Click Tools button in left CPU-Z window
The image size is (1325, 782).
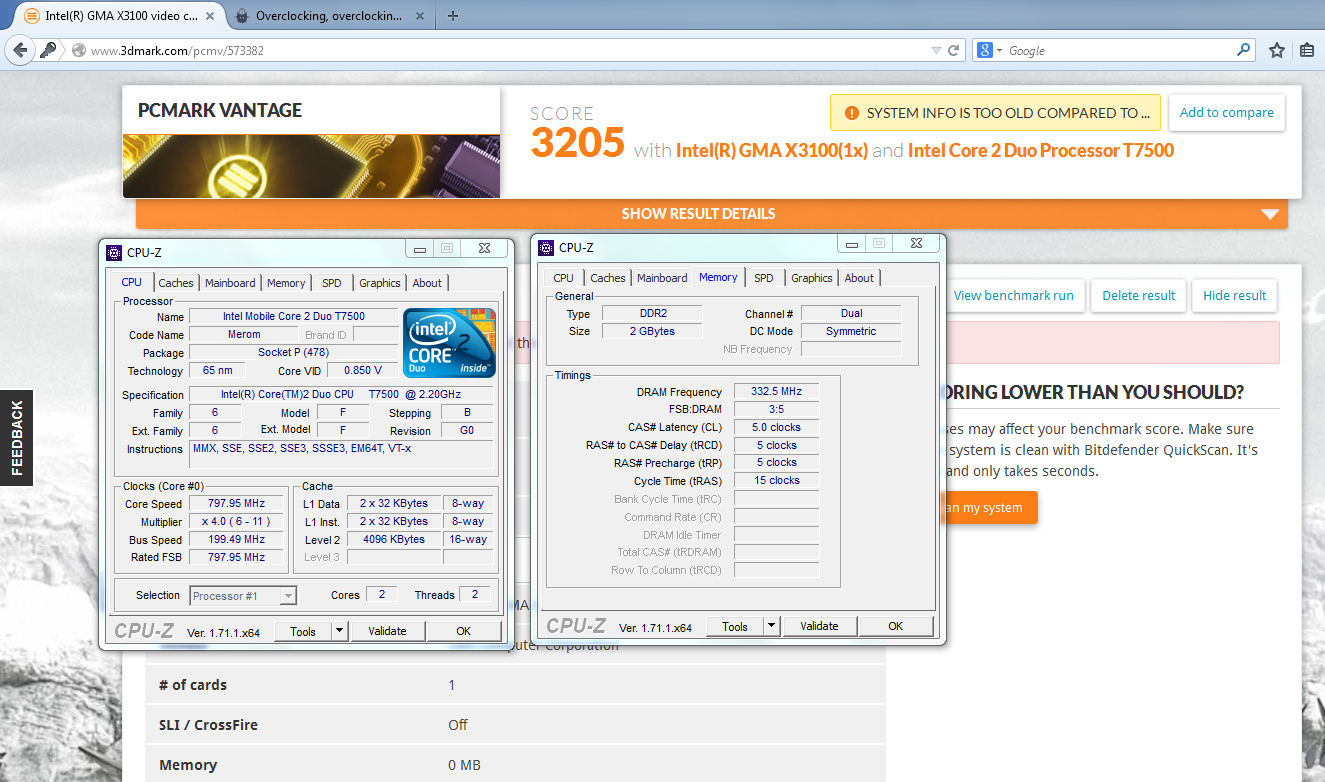click(303, 631)
